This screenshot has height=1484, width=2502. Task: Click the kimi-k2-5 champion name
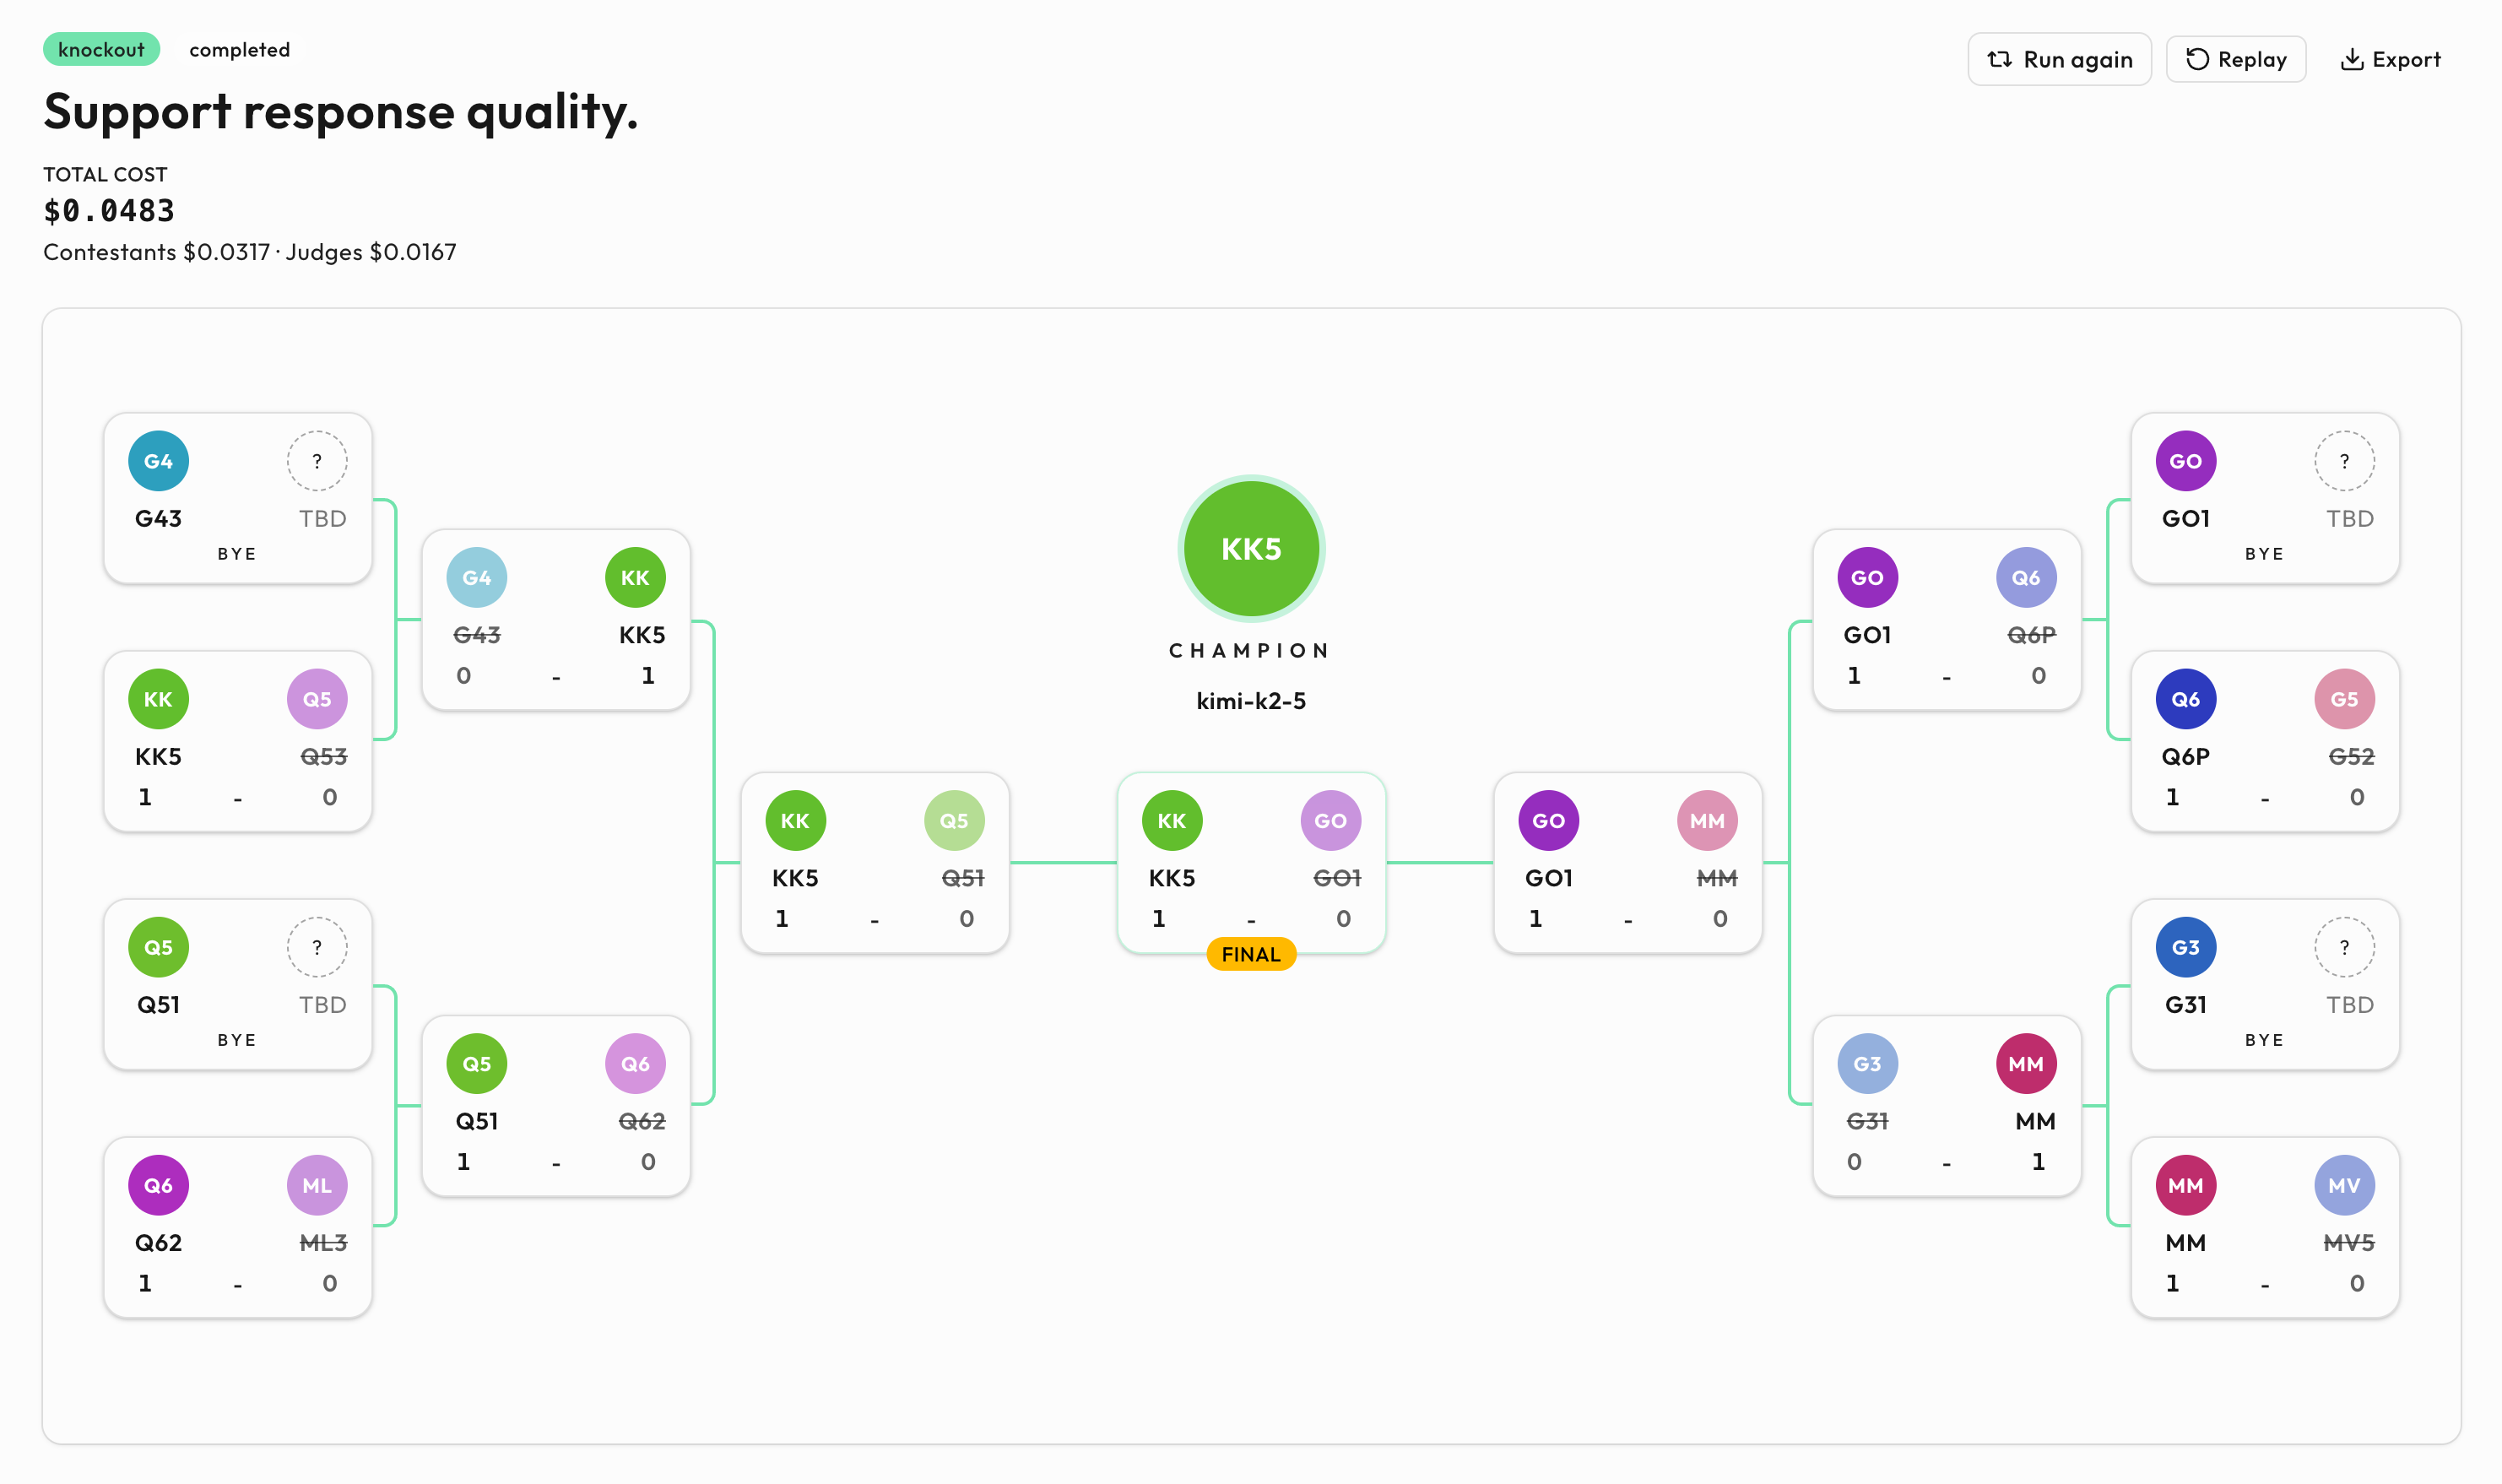1251,701
